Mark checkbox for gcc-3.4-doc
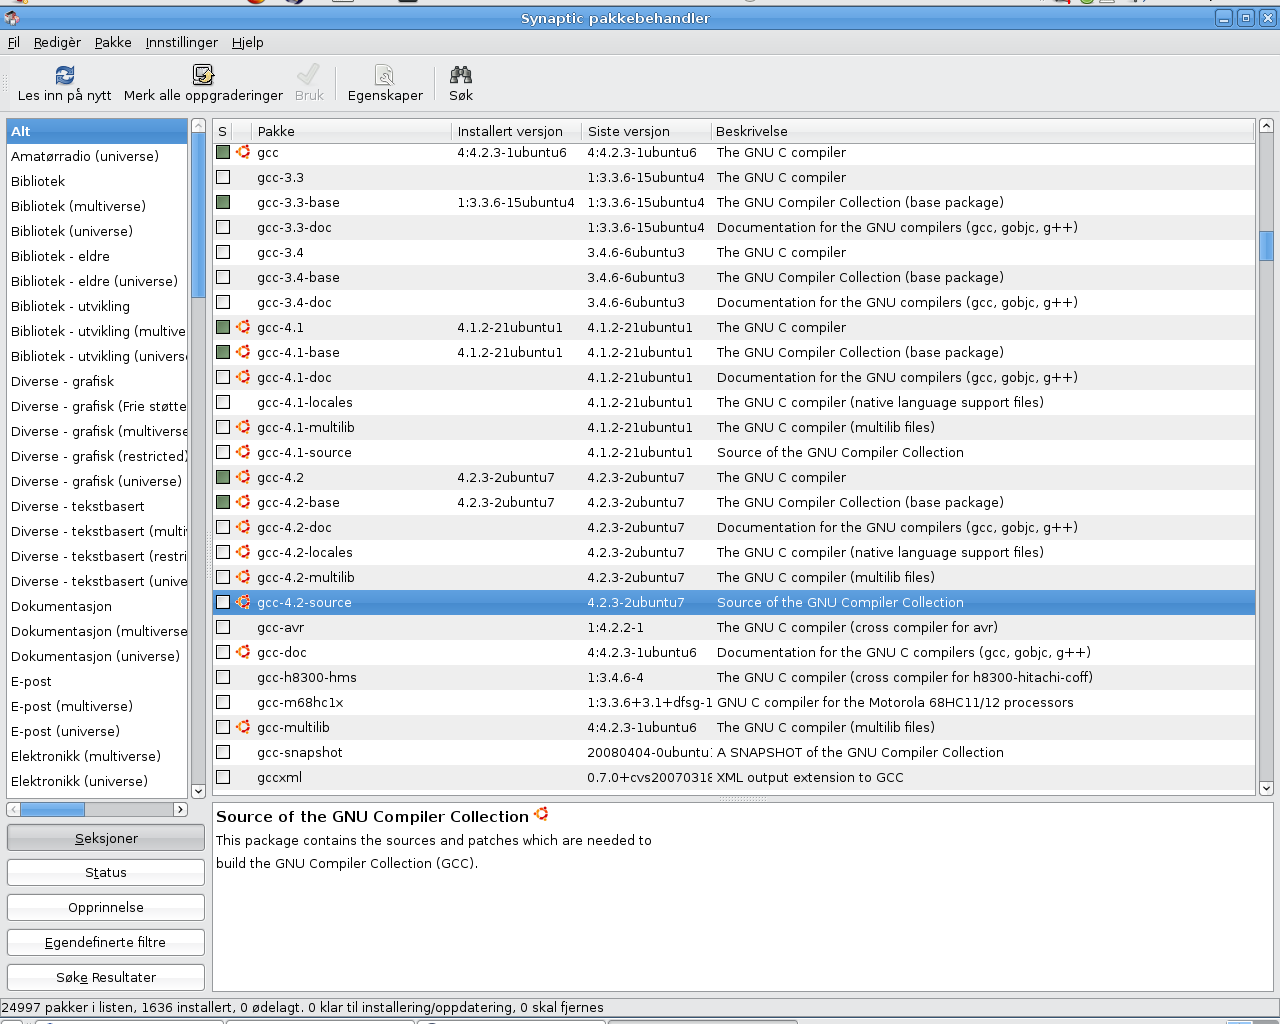 click(223, 302)
